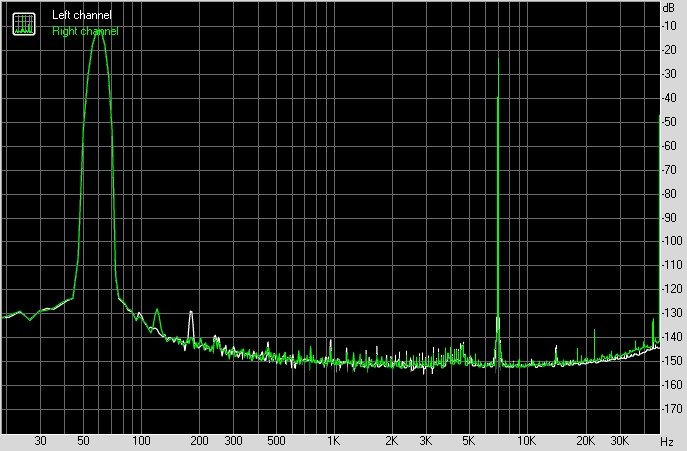Click the 2K frequency axis label
The width and height of the screenshot is (687, 451).
tap(392, 440)
